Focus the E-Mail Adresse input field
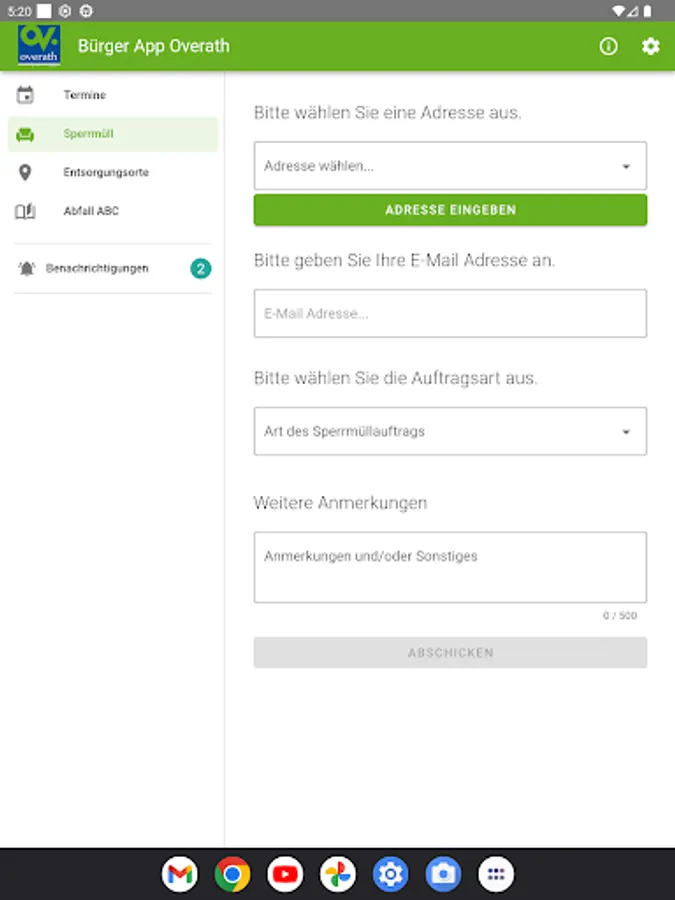675x900 pixels. 450,313
